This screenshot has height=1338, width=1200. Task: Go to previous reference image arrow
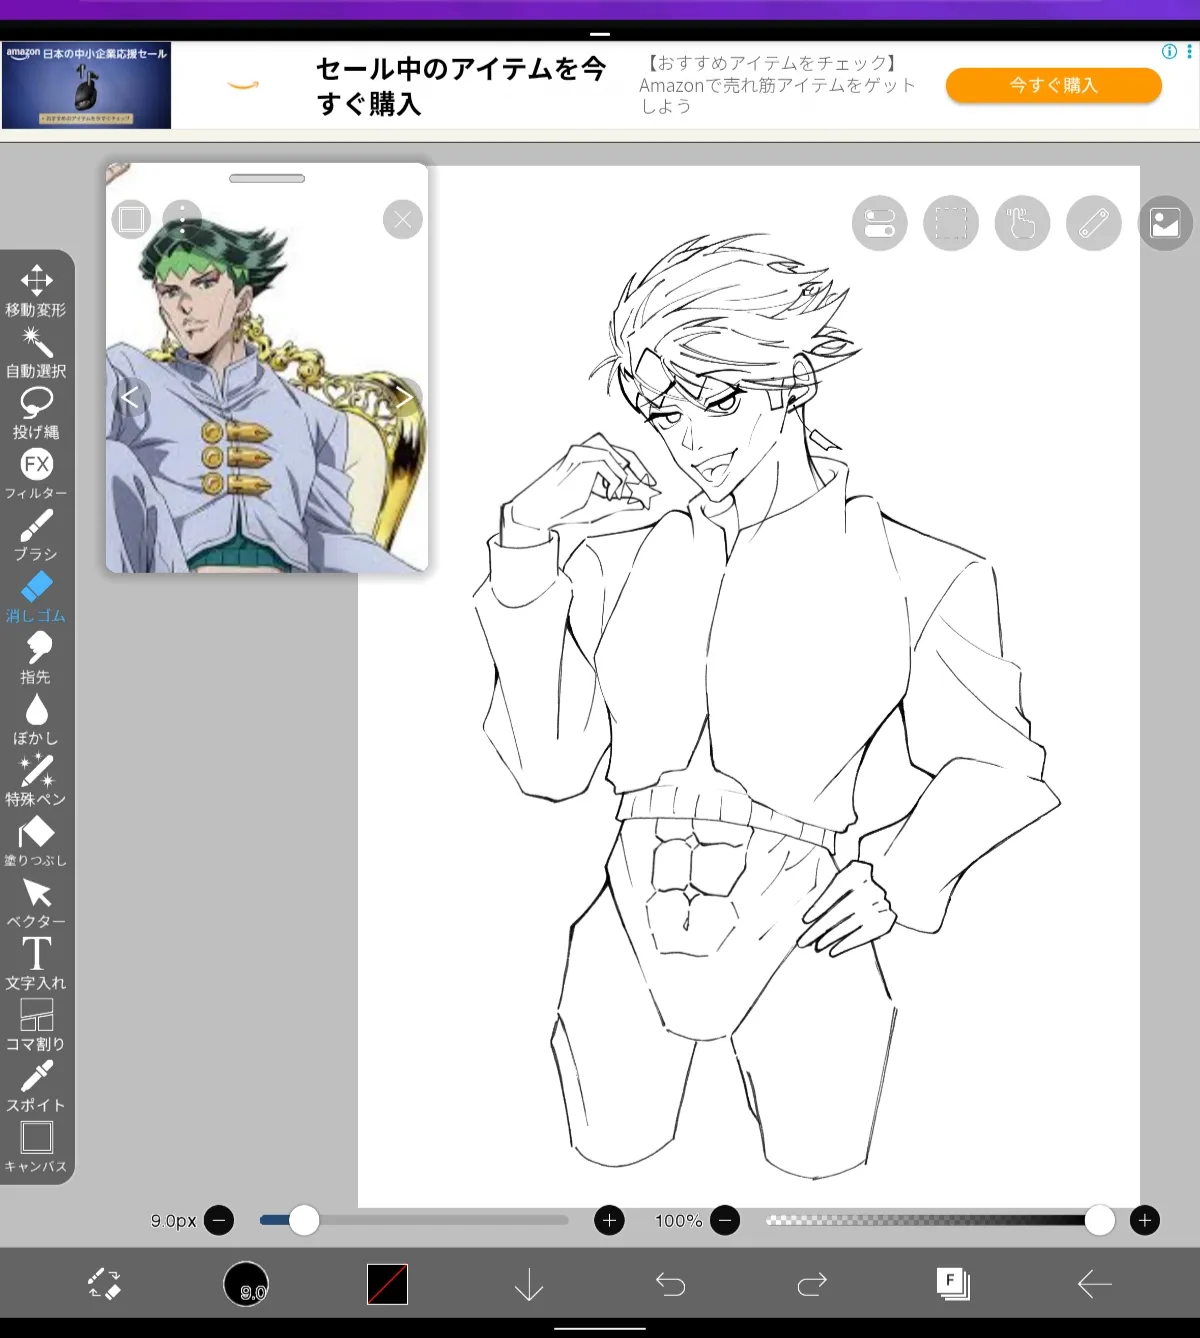(x=130, y=398)
